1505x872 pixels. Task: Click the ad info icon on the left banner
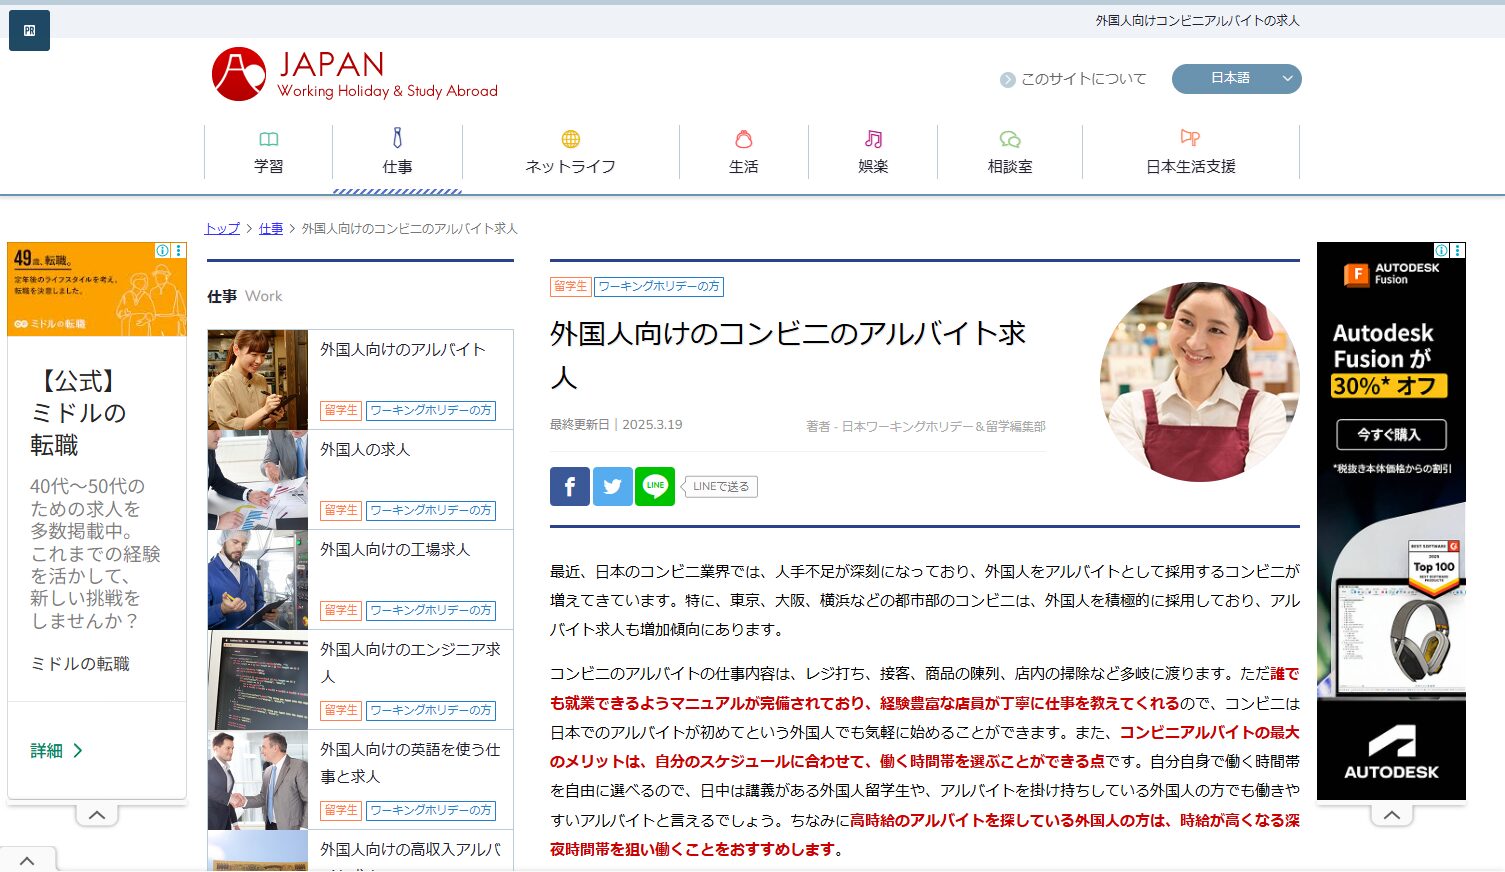pyautogui.click(x=163, y=251)
